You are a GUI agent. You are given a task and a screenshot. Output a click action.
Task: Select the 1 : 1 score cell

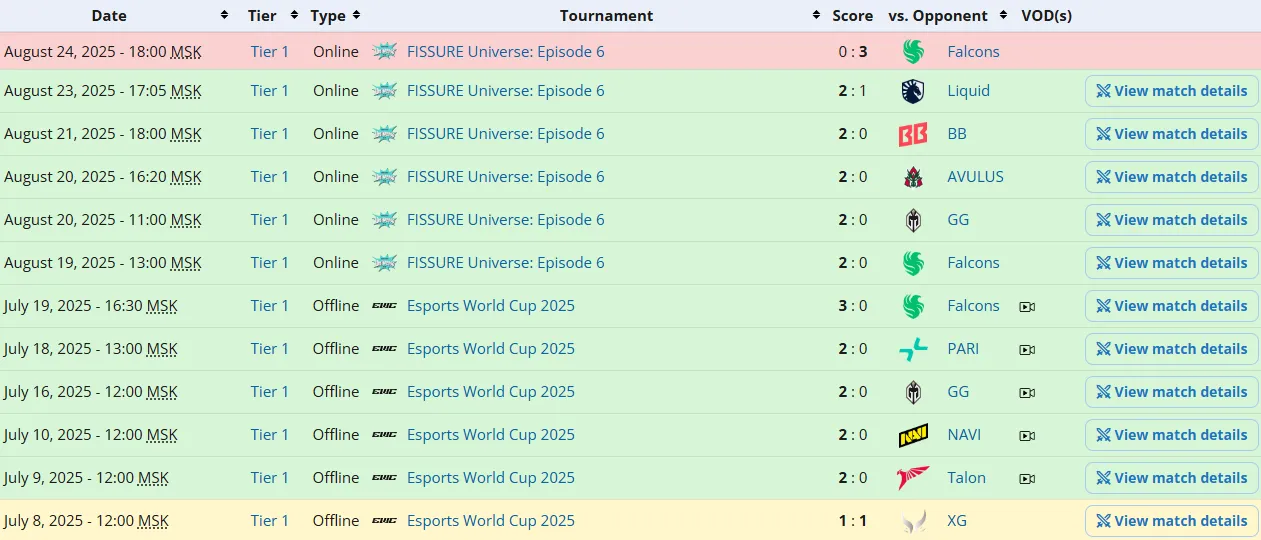[853, 521]
